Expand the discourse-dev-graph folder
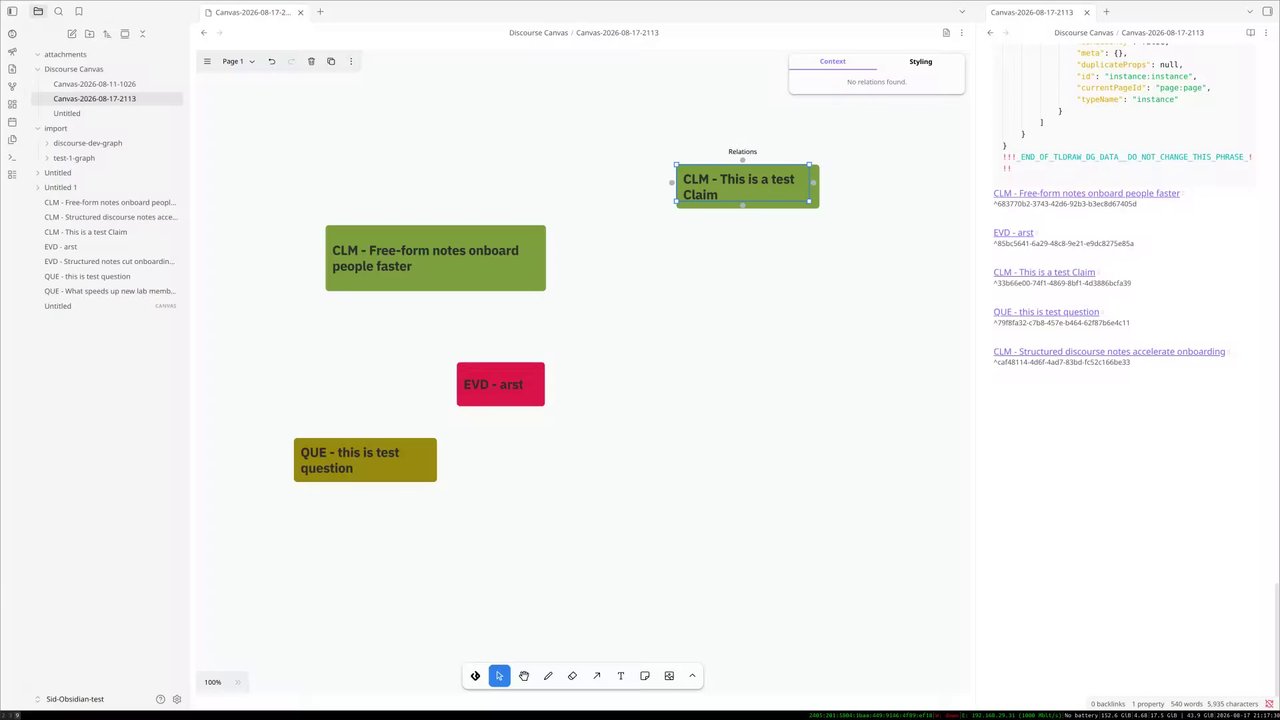Screen dimensions: 1280x720 [47, 143]
